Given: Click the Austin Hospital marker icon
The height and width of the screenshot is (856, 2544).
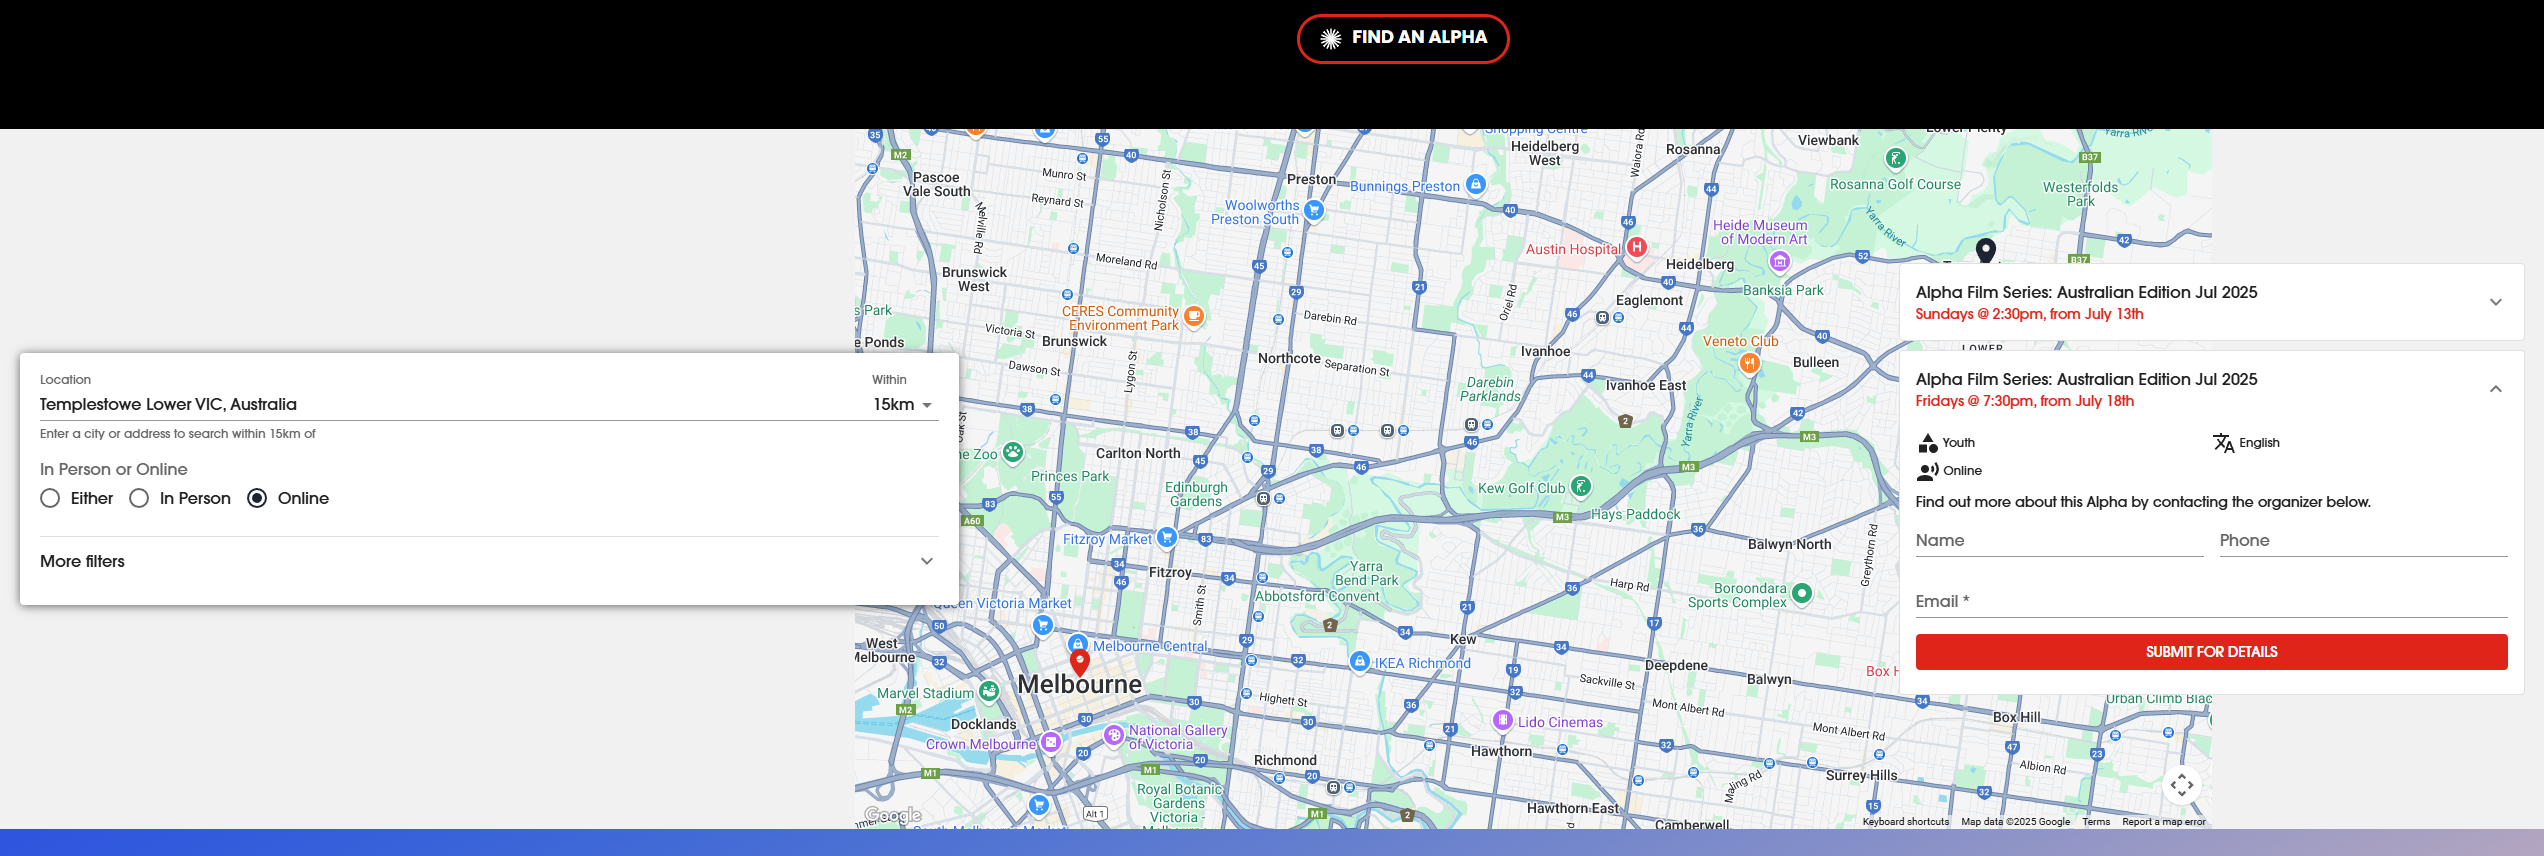Looking at the screenshot, I should click(1636, 247).
